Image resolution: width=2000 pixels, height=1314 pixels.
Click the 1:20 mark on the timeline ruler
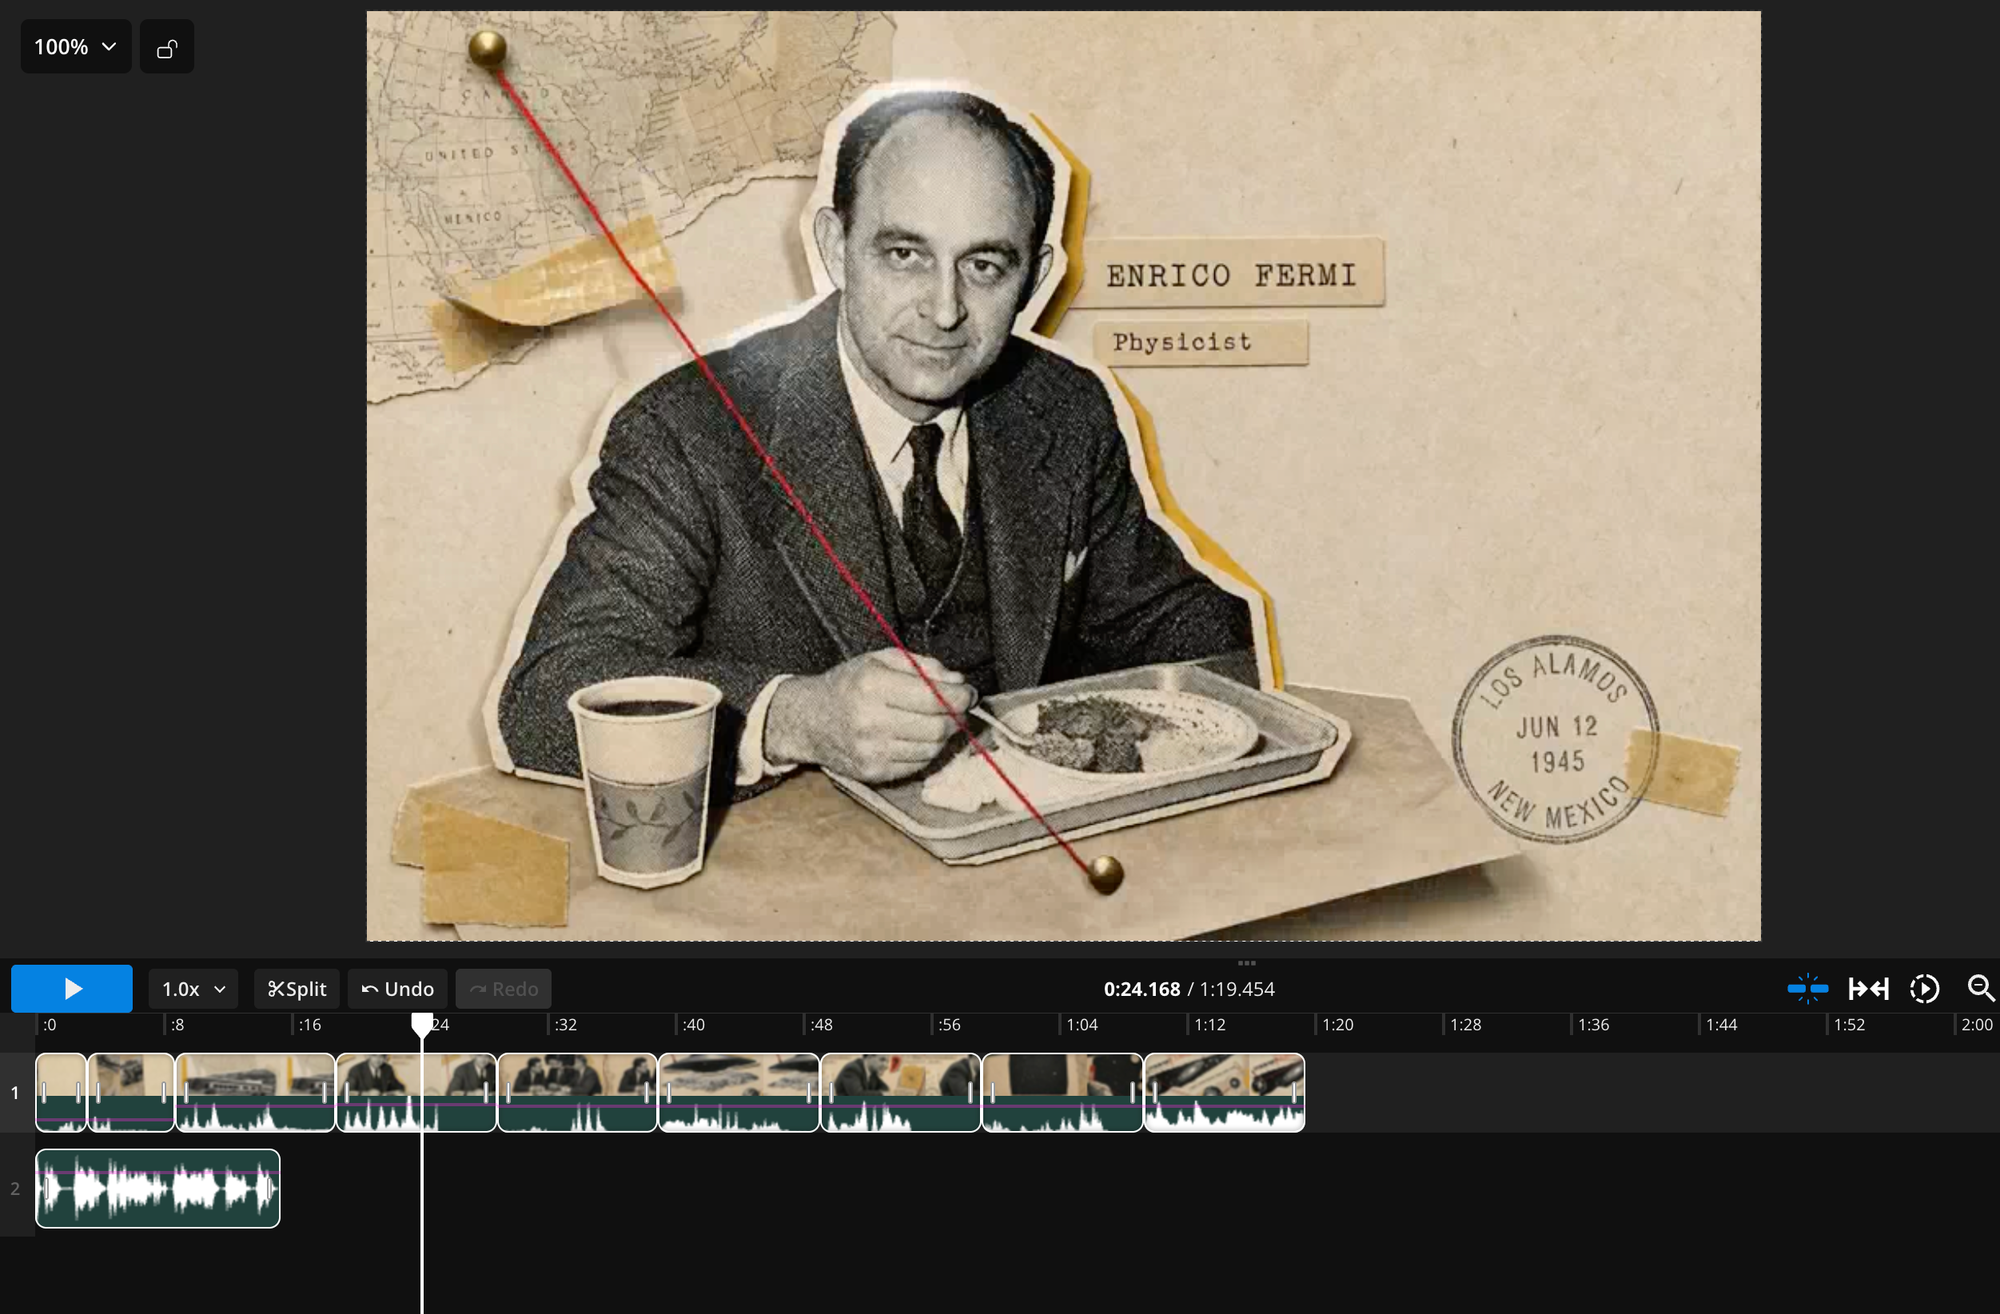pos(1338,1025)
